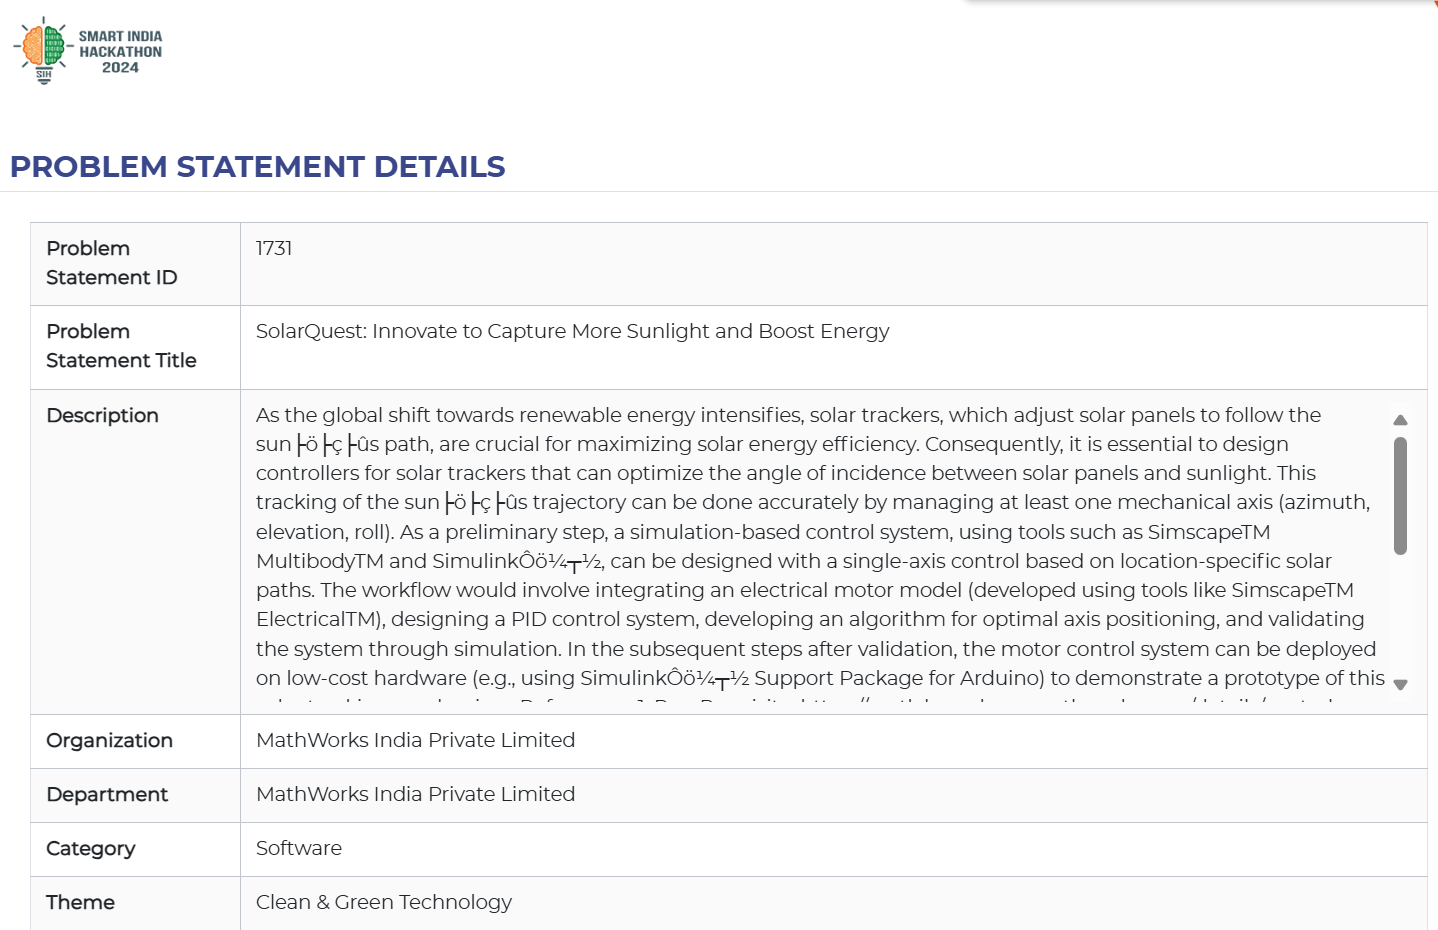Click the SolarQuest problem title text
This screenshot has height=930, width=1438.
(x=572, y=331)
